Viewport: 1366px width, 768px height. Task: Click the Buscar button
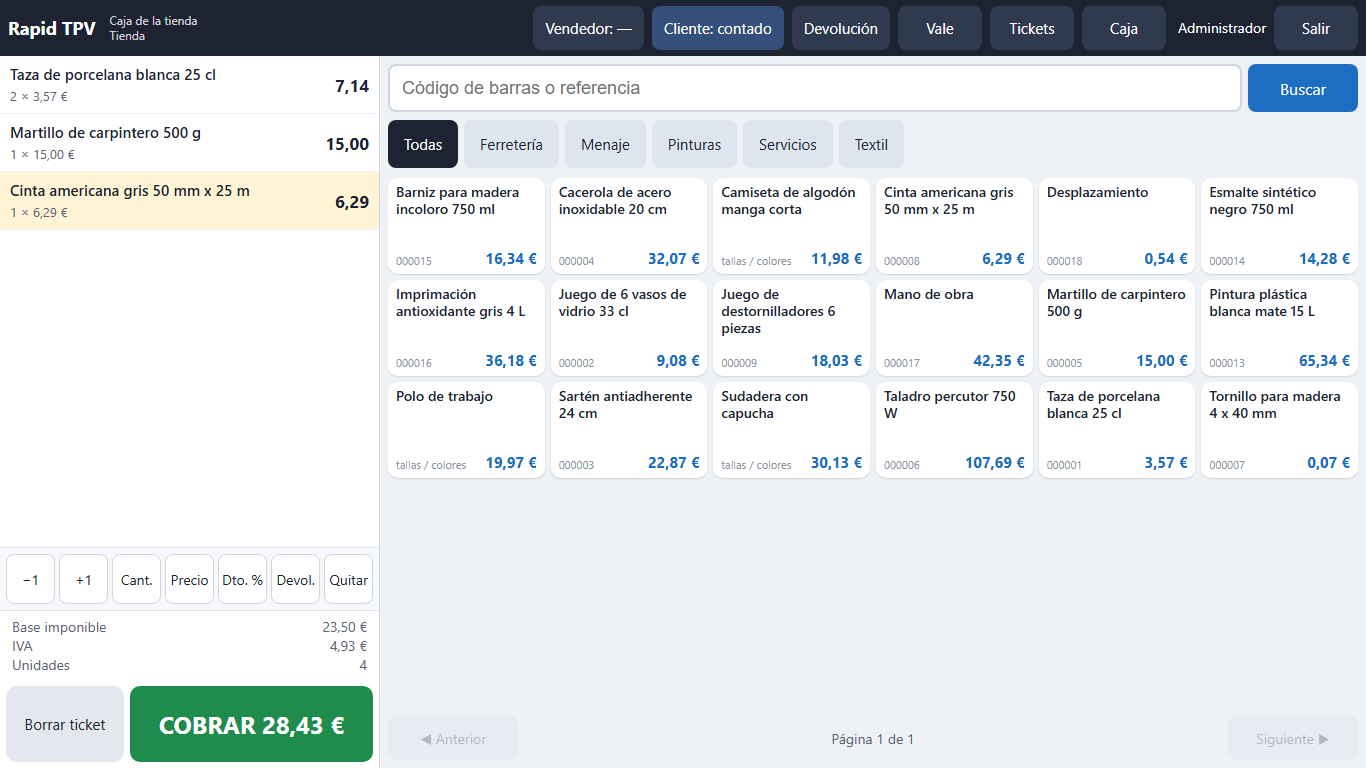[x=1303, y=88]
